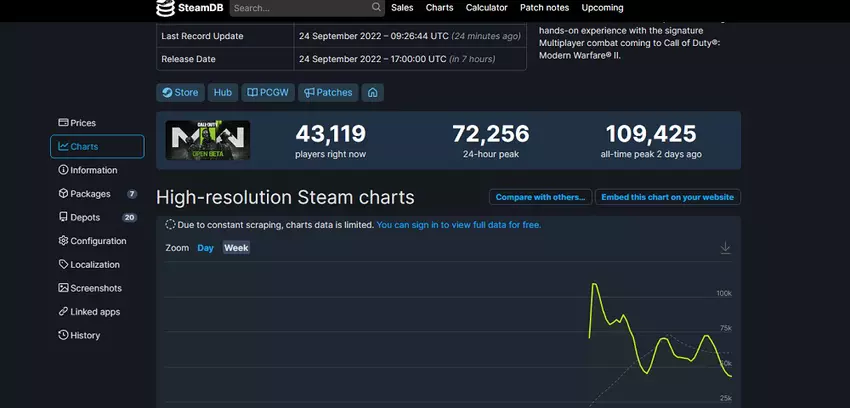The width and height of the screenshot is (850, 408).
Task: Open Screenshots sidebar item
Action: point(96,288)
